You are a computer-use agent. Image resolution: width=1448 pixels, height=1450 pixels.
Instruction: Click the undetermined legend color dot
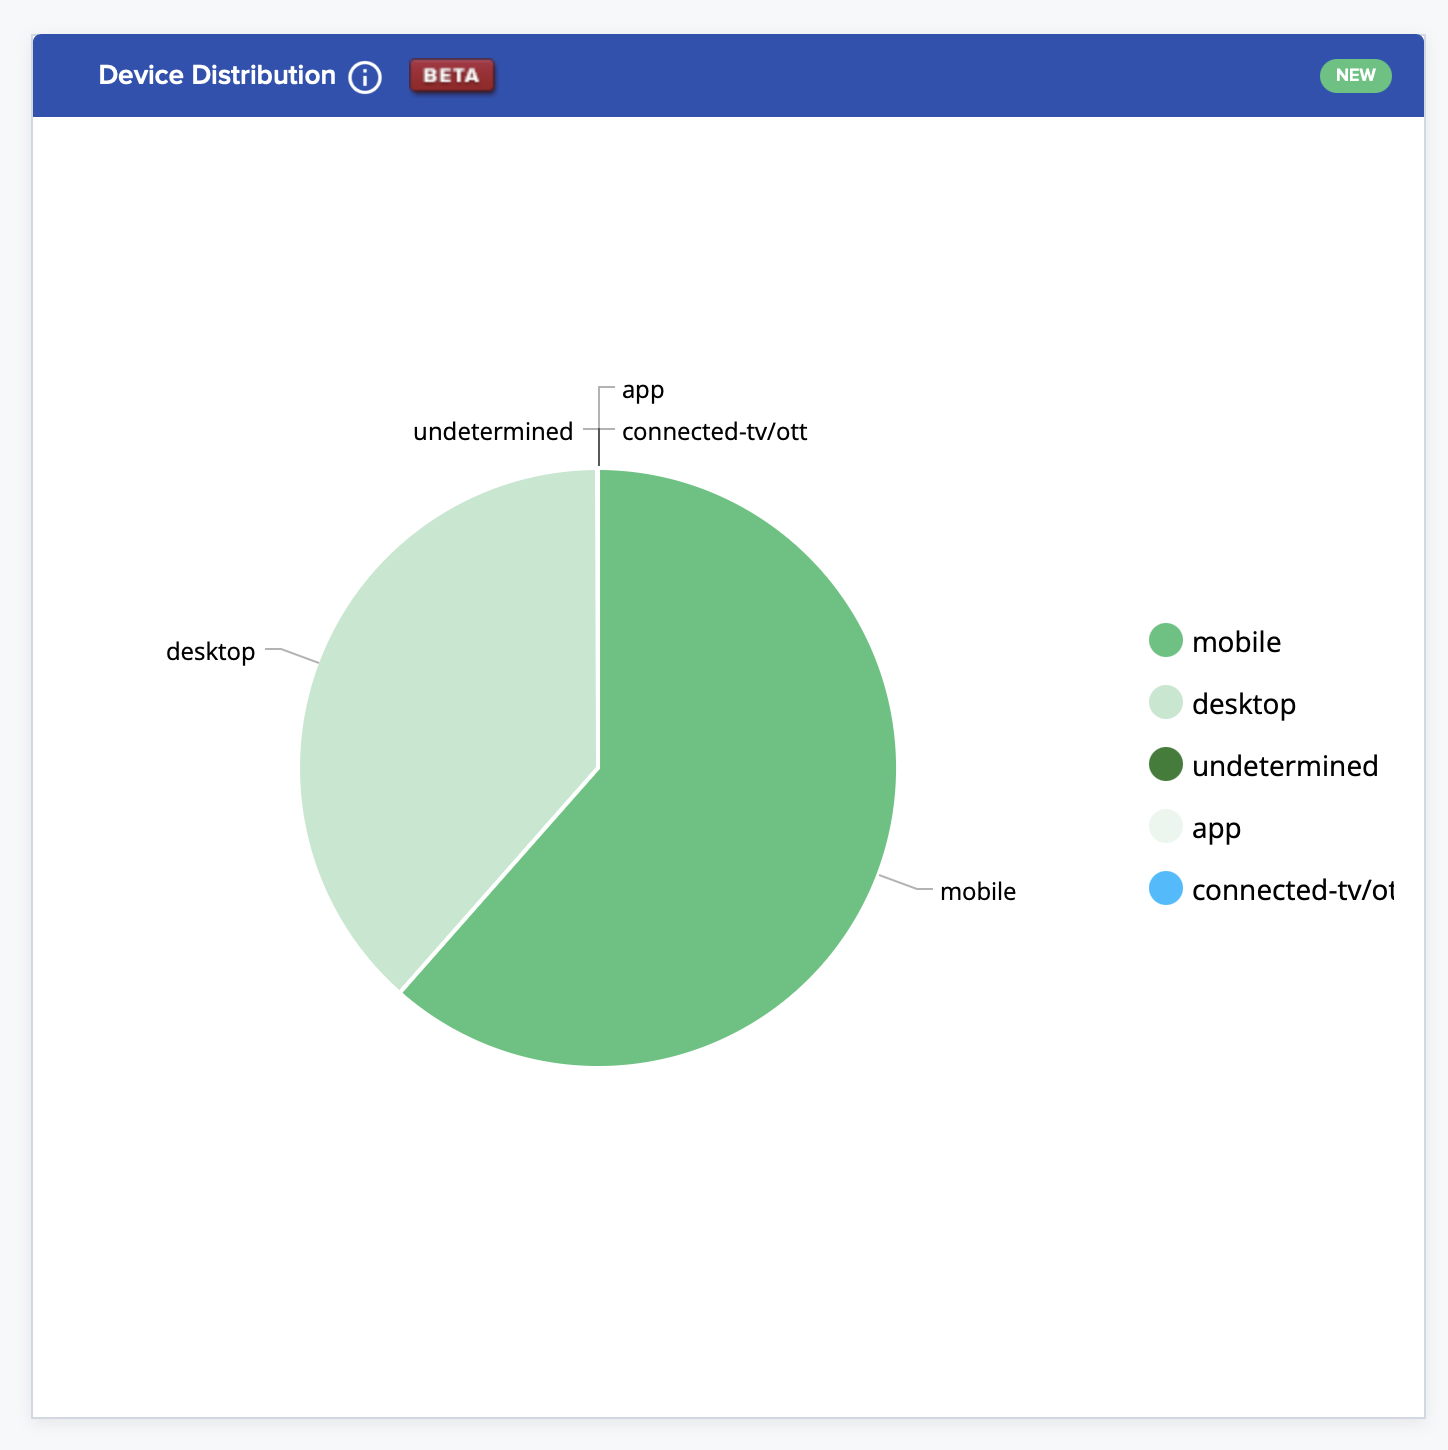point(1166,765)
